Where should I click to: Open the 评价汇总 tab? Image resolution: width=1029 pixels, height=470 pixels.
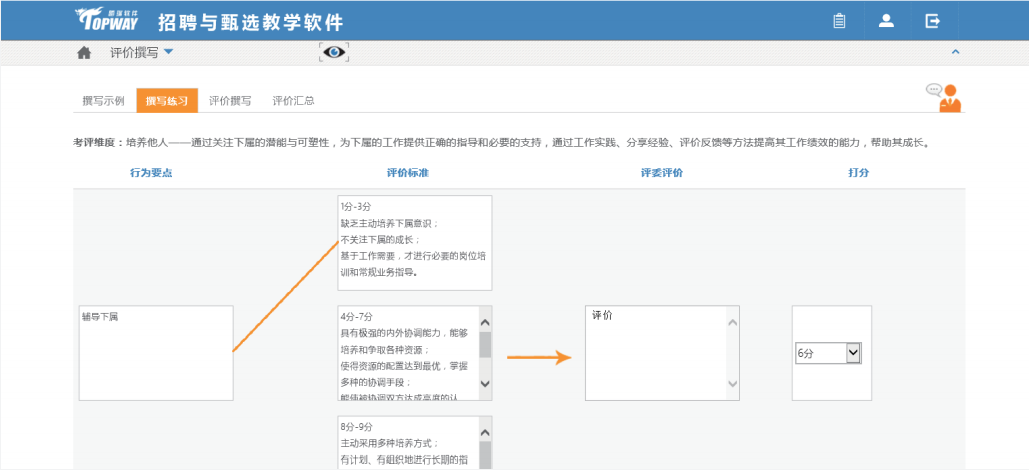coord(293,101)
